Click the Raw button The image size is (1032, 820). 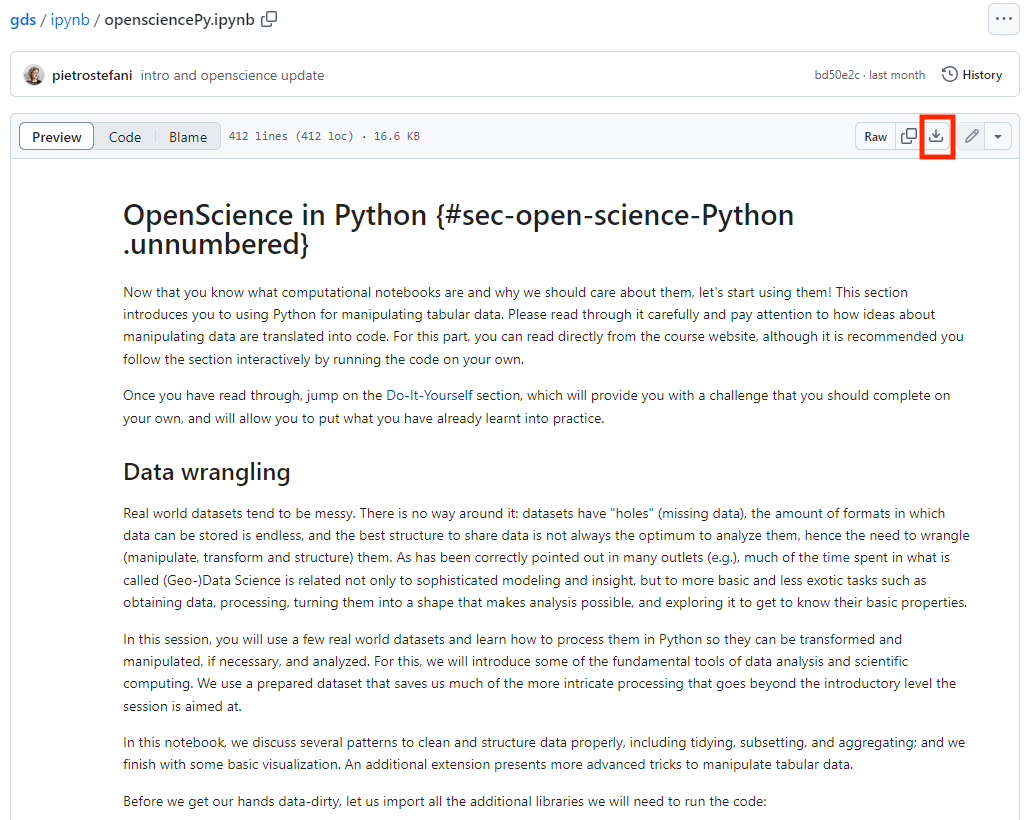(875, 137)
